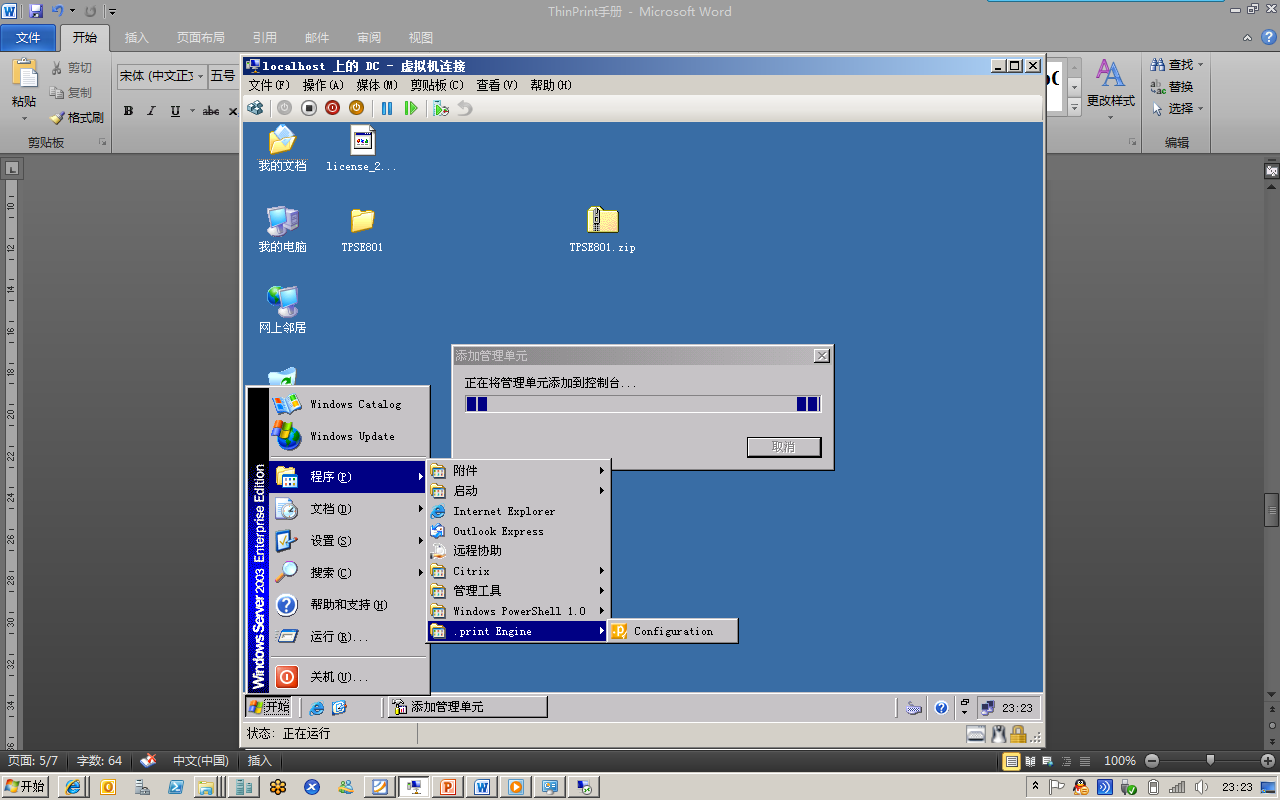Switch to Word 页面布局 ribbon tab
Image resolution: width=1280 pixels, height=800 pixels.
click(x=201, y=38)
